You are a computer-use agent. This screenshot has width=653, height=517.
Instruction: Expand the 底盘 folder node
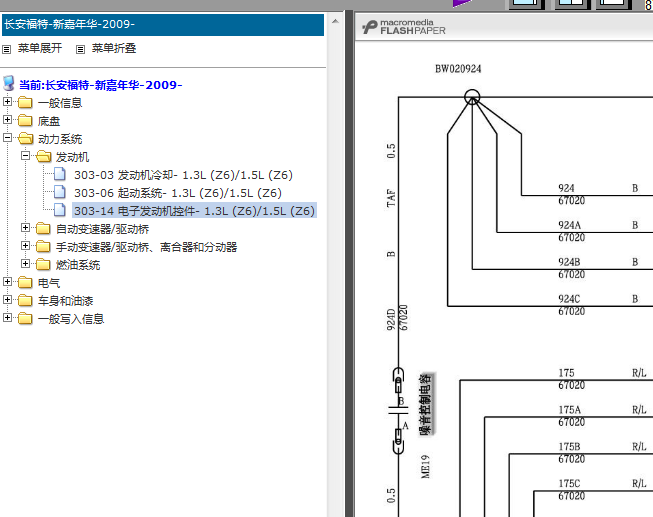click(7, 120)
